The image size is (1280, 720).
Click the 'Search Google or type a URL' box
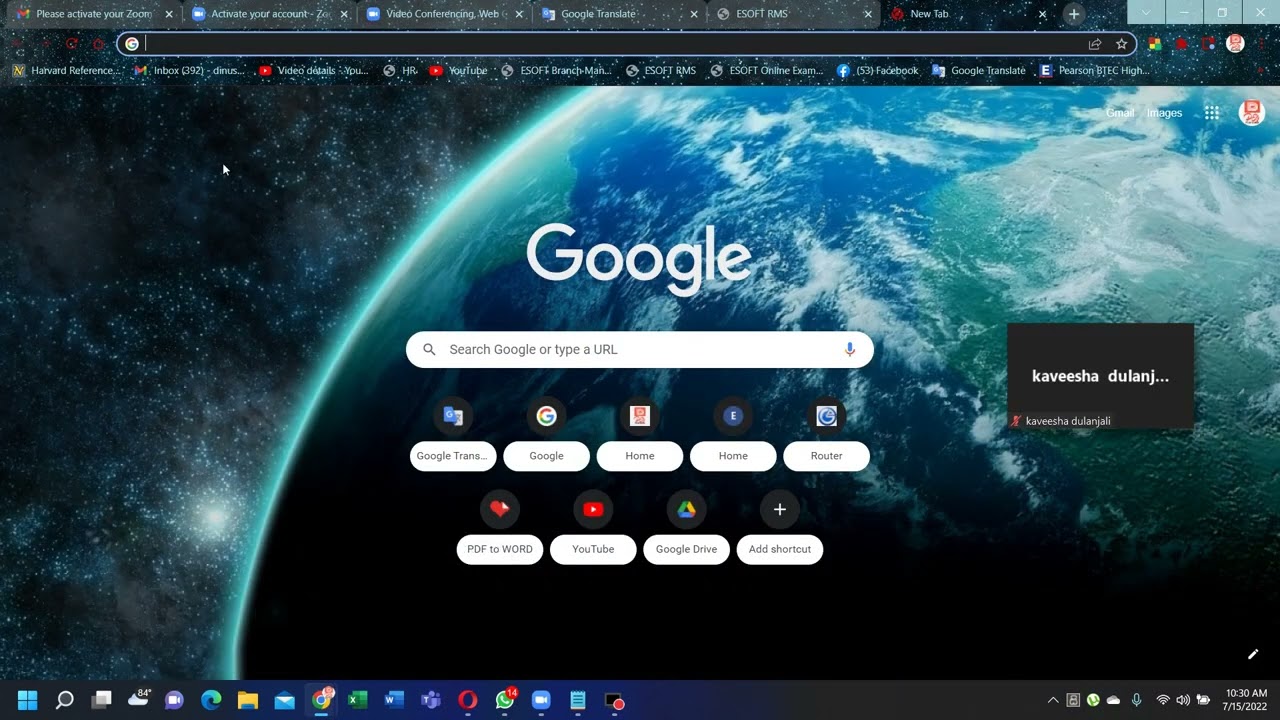tap(640, 349)
